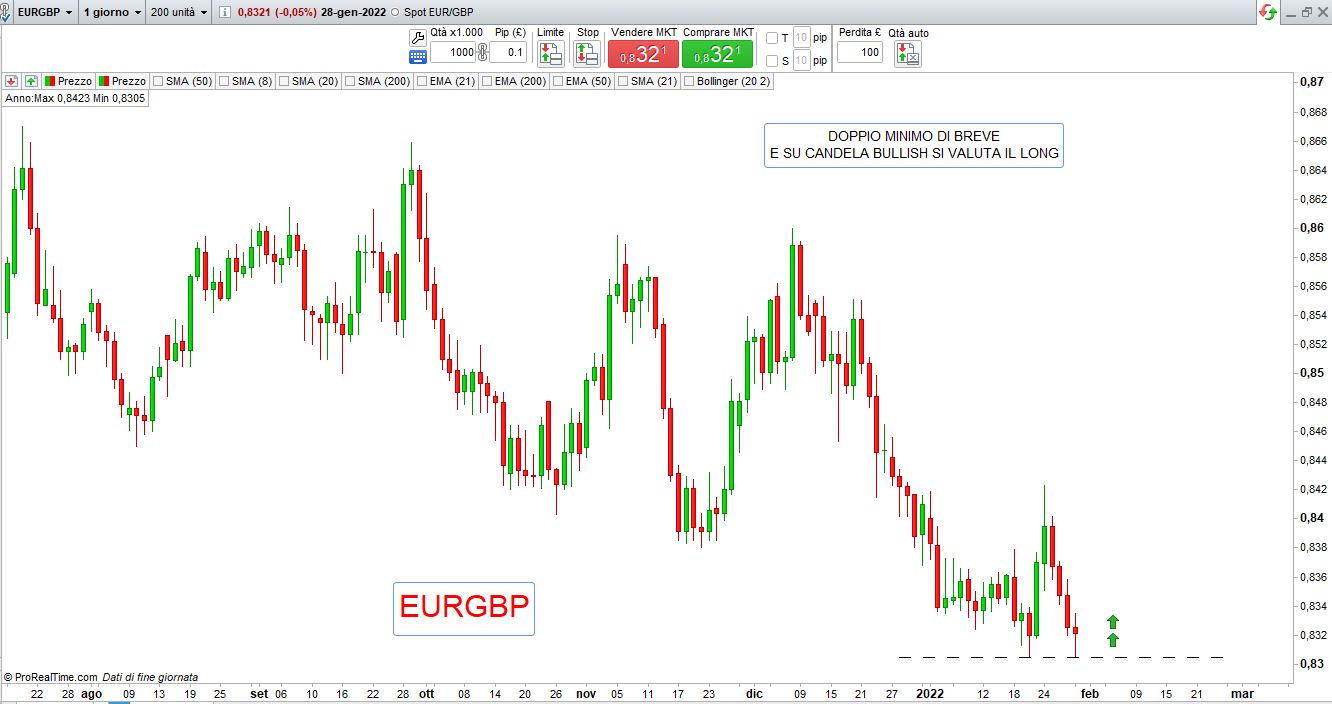Click the red down-arrow icon in indicator bar
This screenshot has height=704, width=1332.
tap(11, 81)
